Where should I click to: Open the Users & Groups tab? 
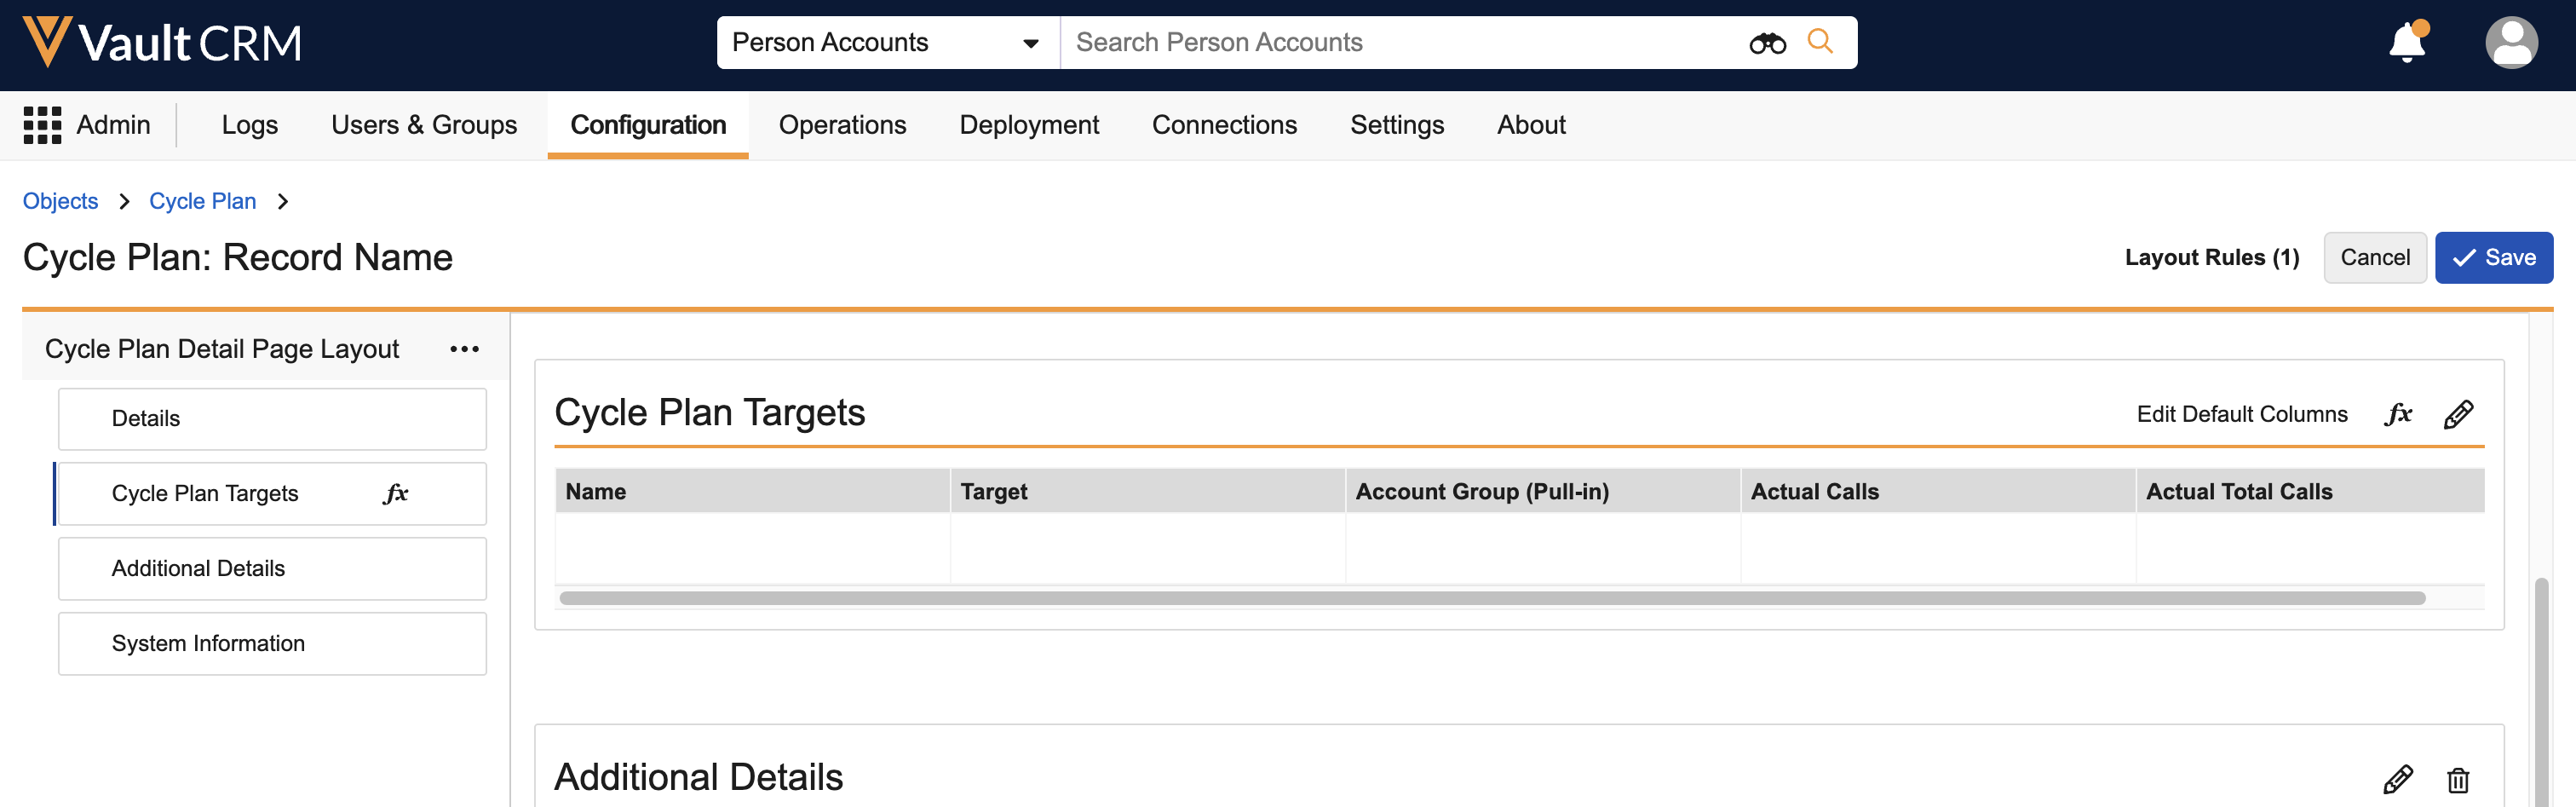pyautogui.click(x=424, y=125)
